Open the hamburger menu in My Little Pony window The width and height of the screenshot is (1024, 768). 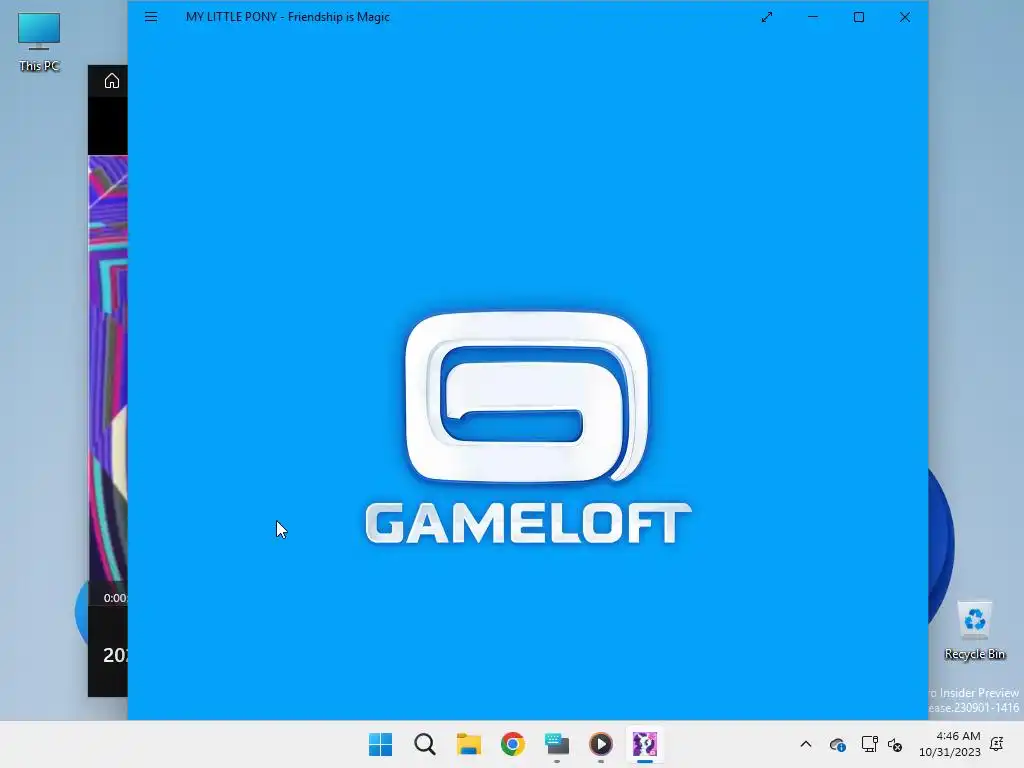pyautogui.click(x=151, y=17)
